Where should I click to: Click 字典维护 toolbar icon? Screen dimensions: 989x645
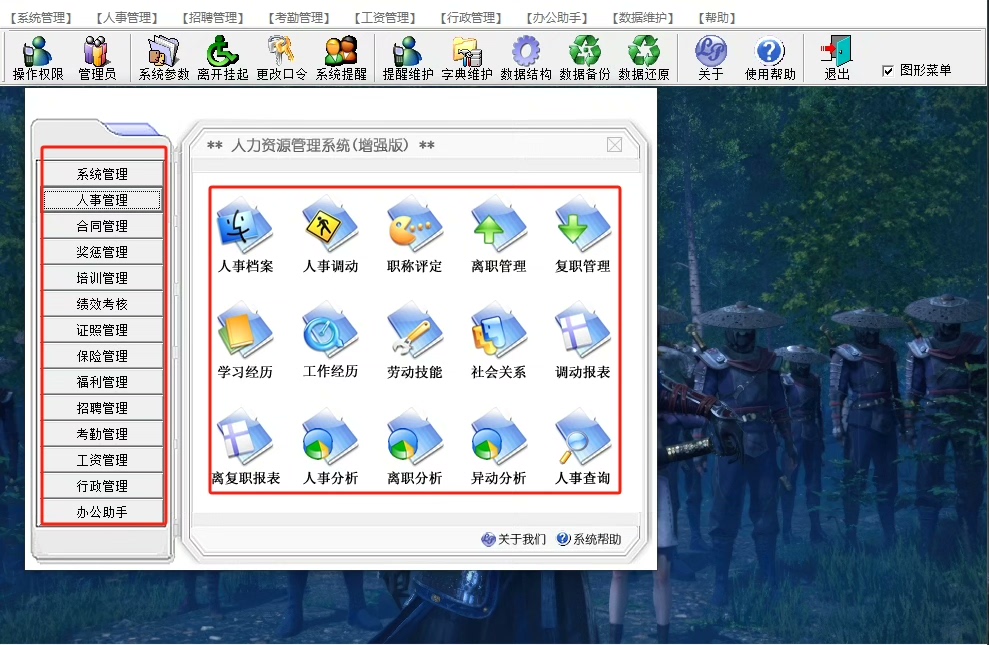[x=467, y=59]
